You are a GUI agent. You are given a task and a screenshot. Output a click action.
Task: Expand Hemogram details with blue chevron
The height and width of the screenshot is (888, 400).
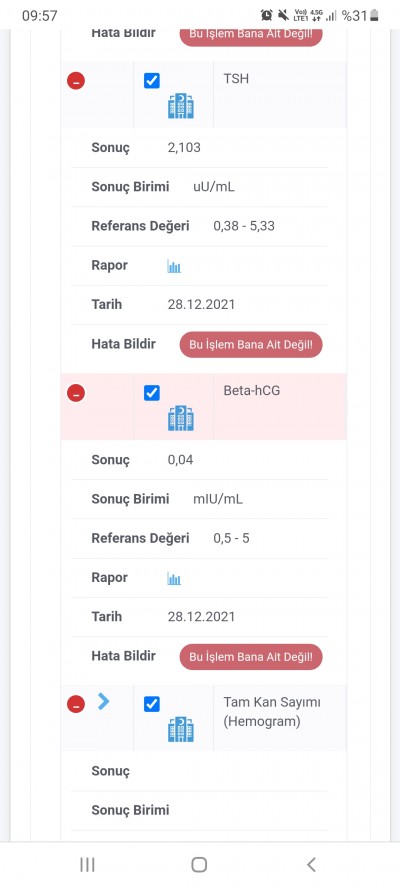coord(103,701)
